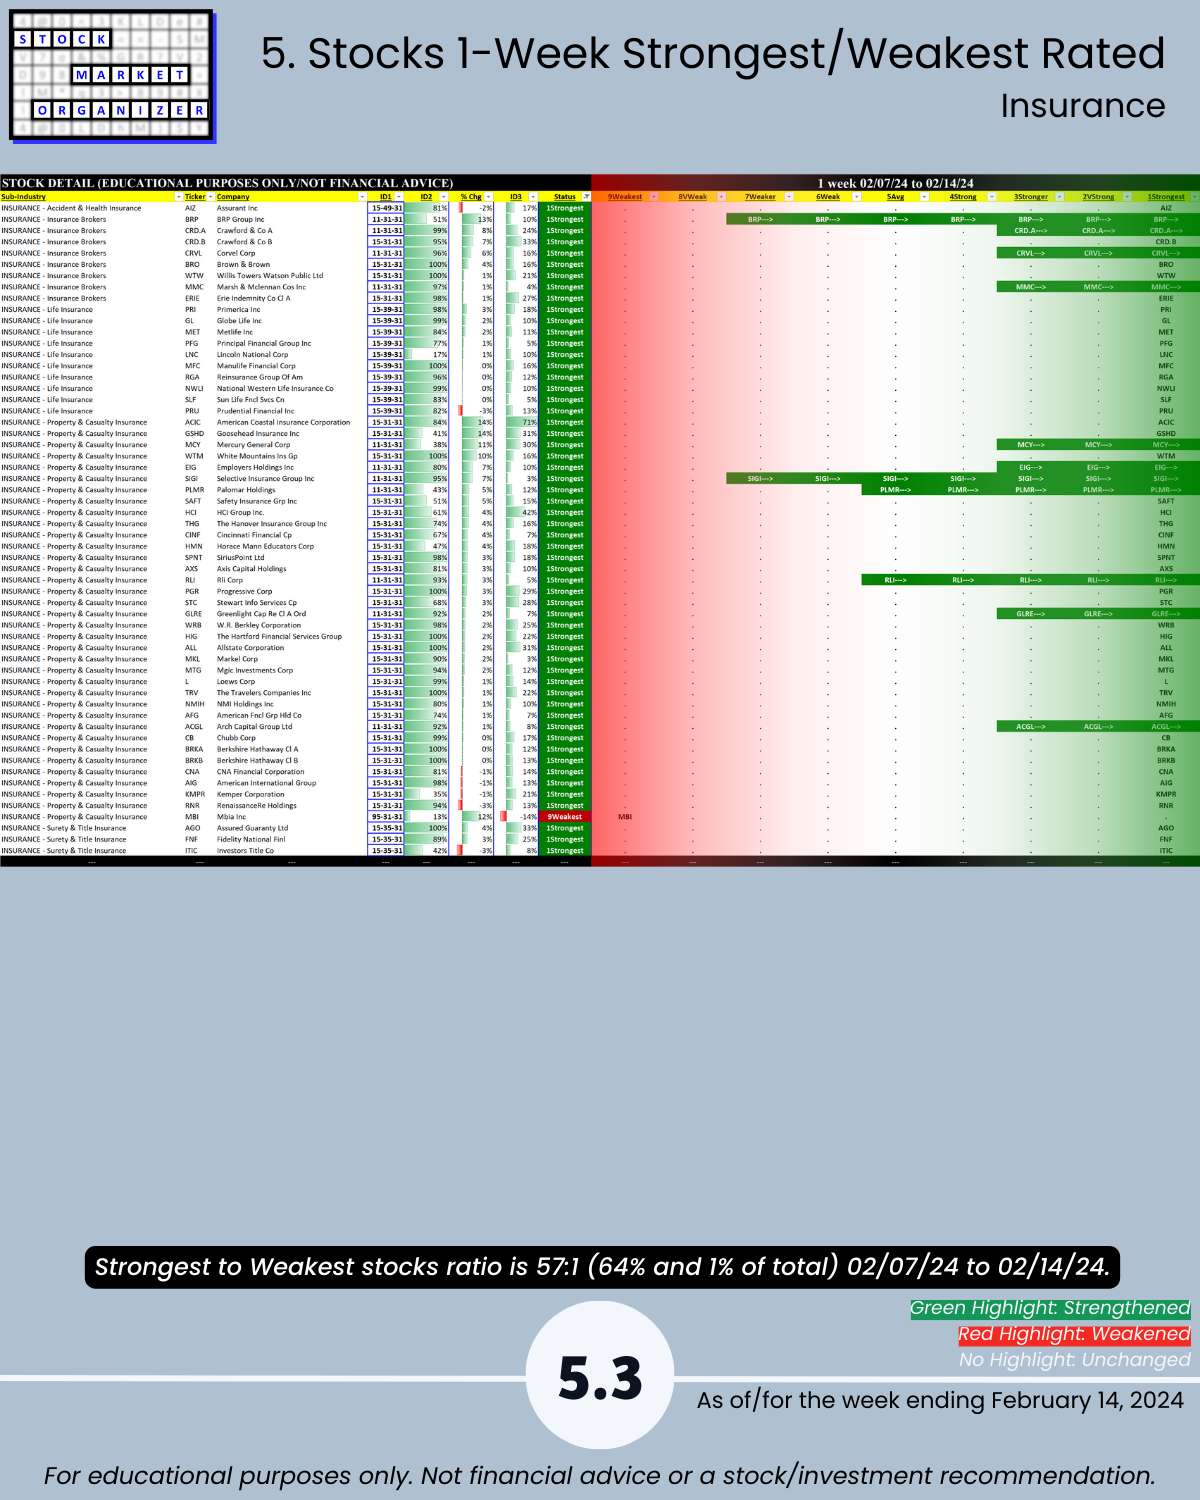Open the 7Weaker column filter dropdown
Viewport: 1200px width, 1500px height.
(789, 197)
